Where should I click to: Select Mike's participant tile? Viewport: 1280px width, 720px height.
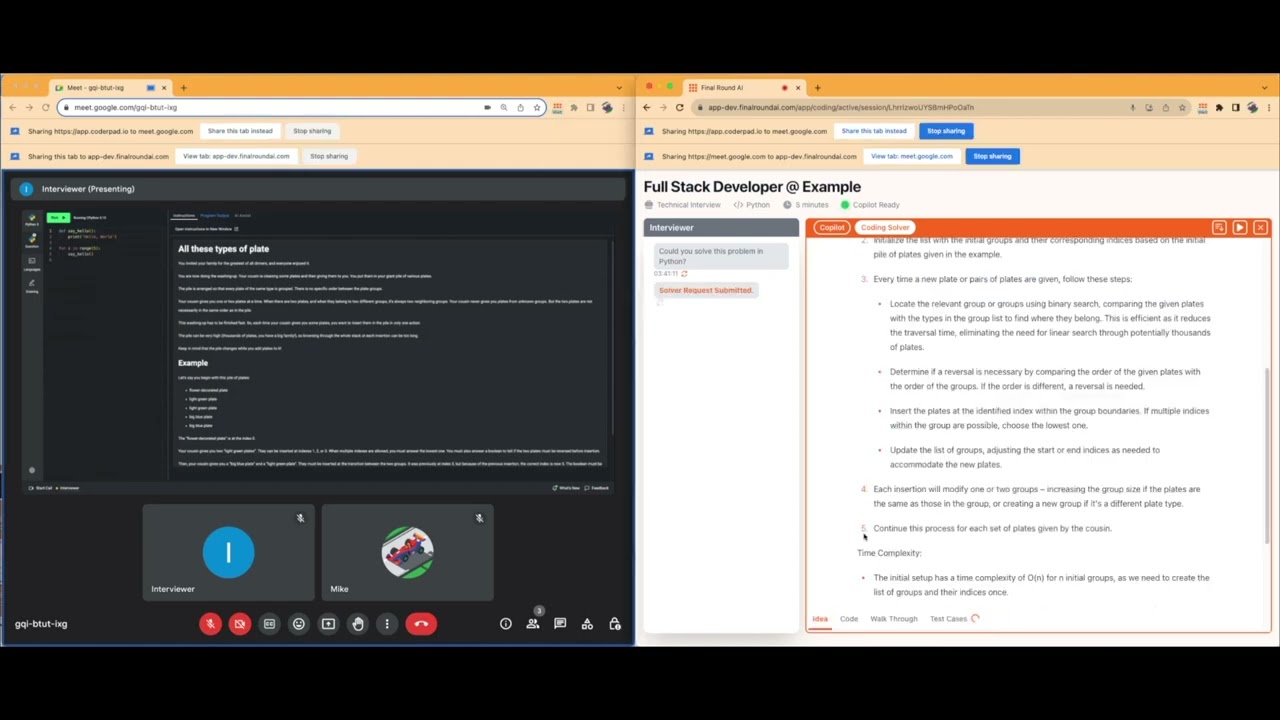tap(407, 552)
